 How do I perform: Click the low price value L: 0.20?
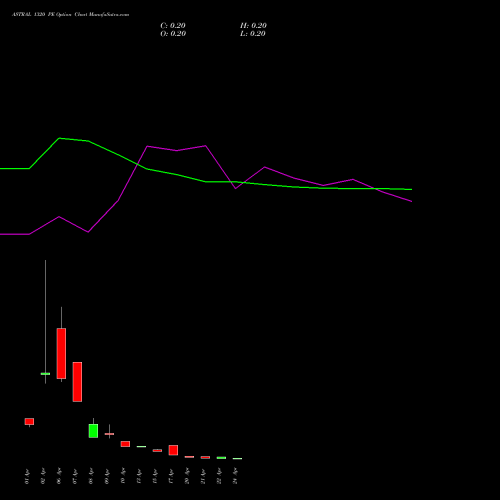coord(253,34)
